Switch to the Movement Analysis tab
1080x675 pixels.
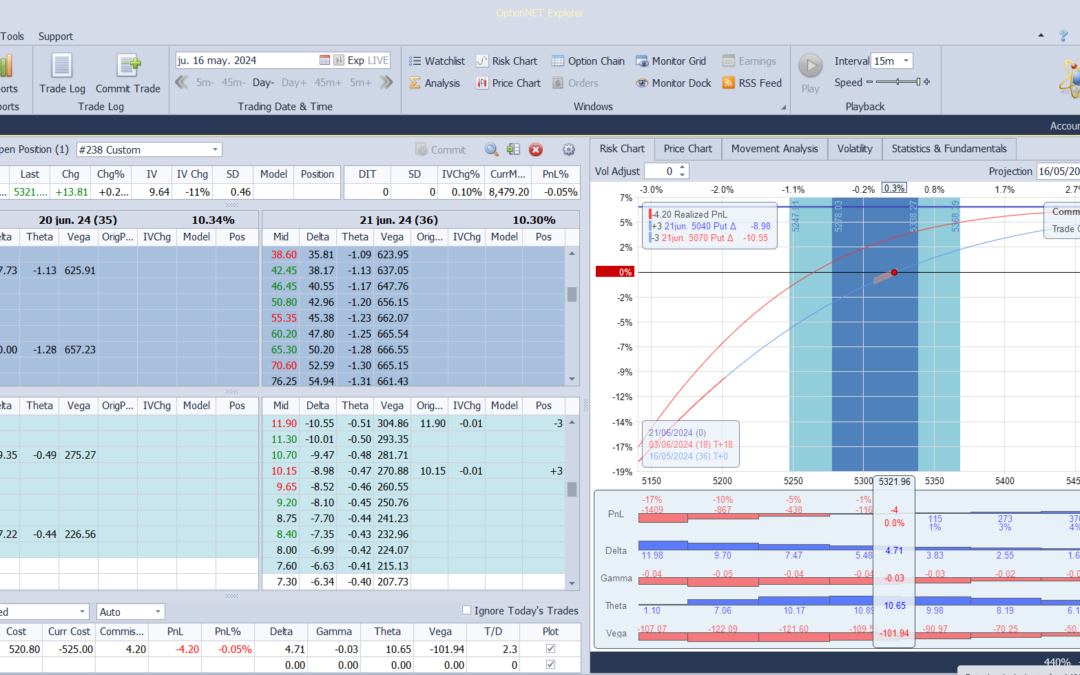coord(774,149)
